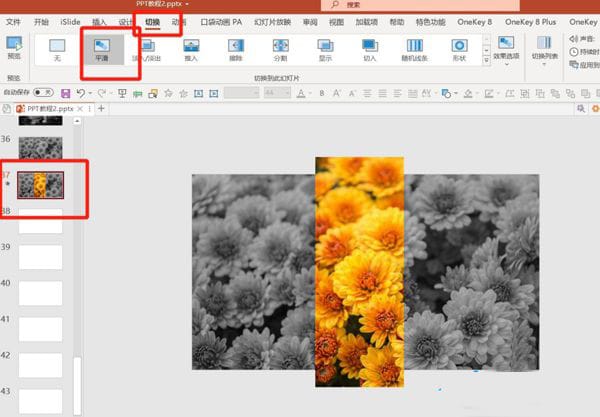Toggle the 自动保存 autosave switch
The image size is (600, 417).
[x=43, y=92]
